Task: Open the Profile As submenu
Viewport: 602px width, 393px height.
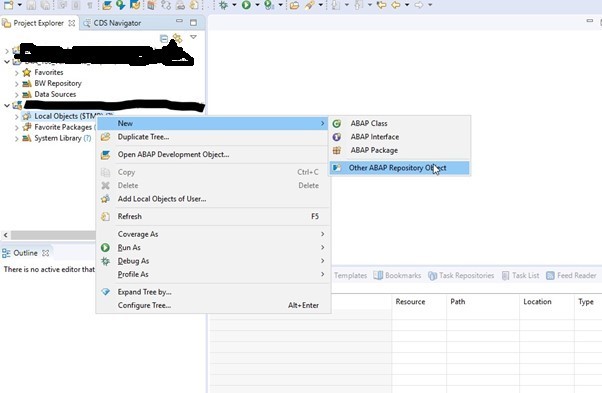Action: 213,274
